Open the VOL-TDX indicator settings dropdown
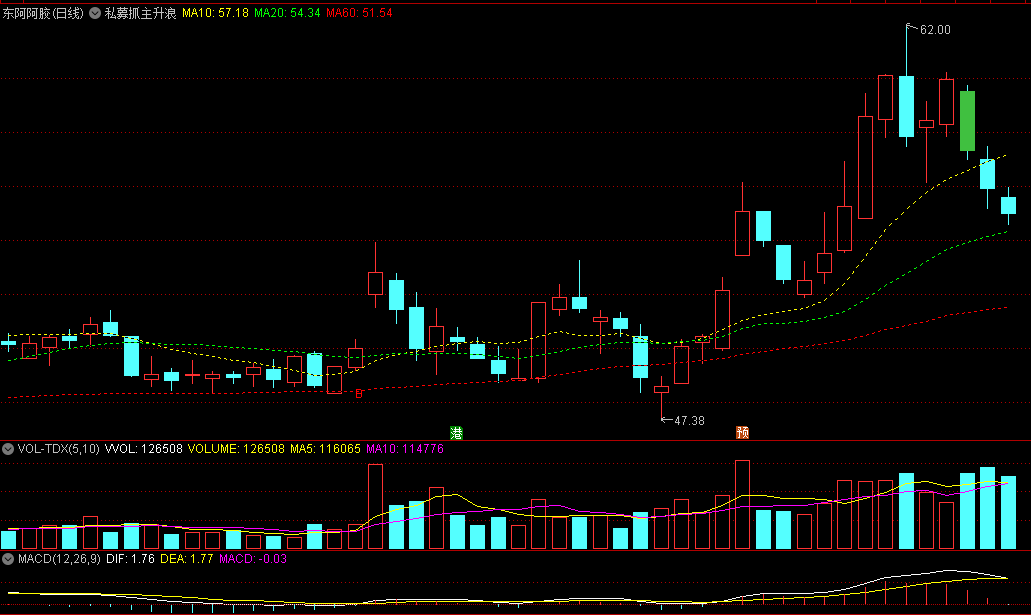The width and height of the screenshot is (1031, 615). pyautogui.click(x=8, y=449)
